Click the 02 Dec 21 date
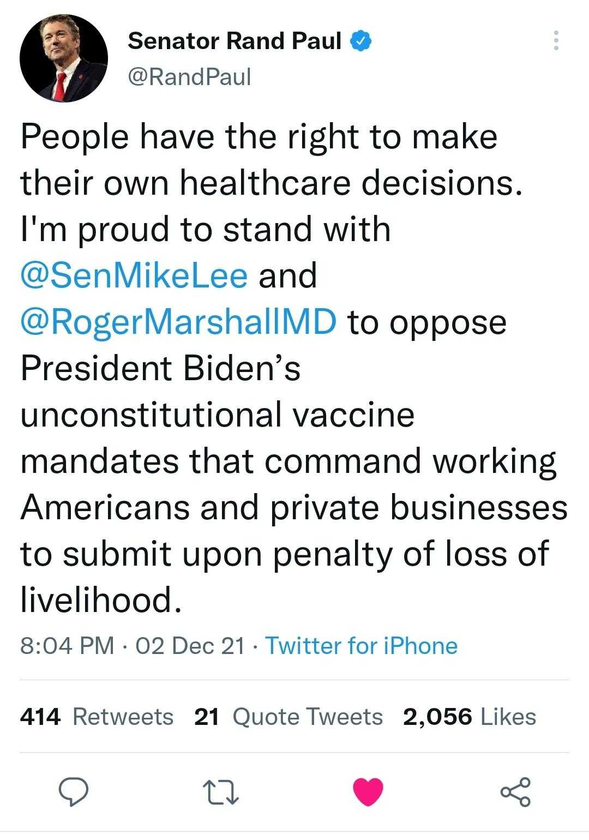This screenshot has width=589, height=840. 190,646
